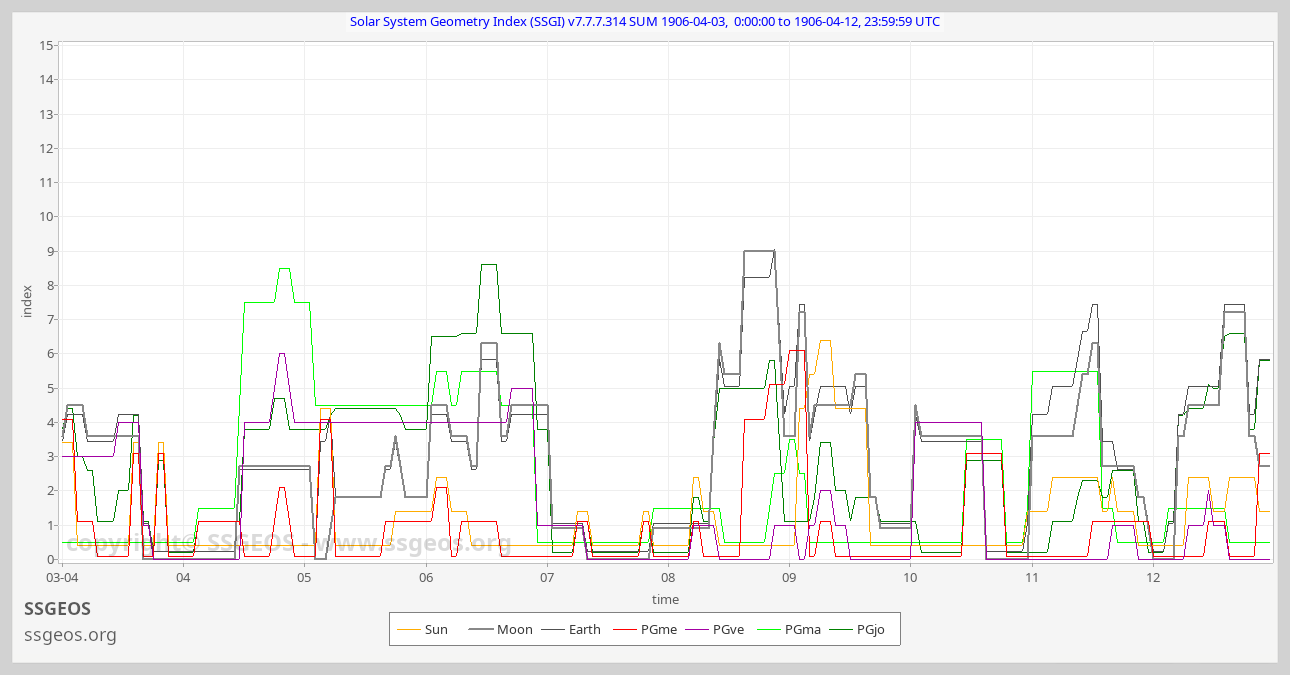Click the 08 date tick on x-axis
The image size is (1290, 675).
click(x=668, y=577)
